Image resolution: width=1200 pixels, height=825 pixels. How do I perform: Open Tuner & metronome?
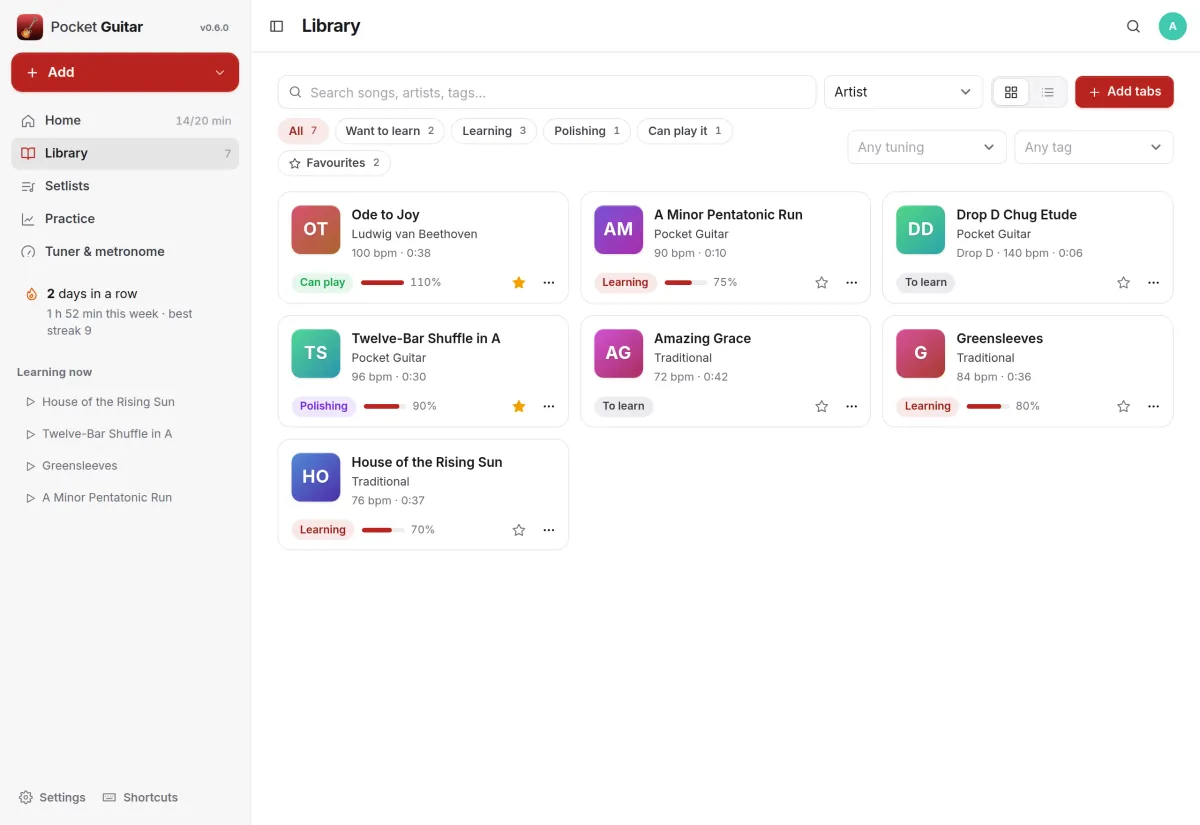click(x=125, y=252)
